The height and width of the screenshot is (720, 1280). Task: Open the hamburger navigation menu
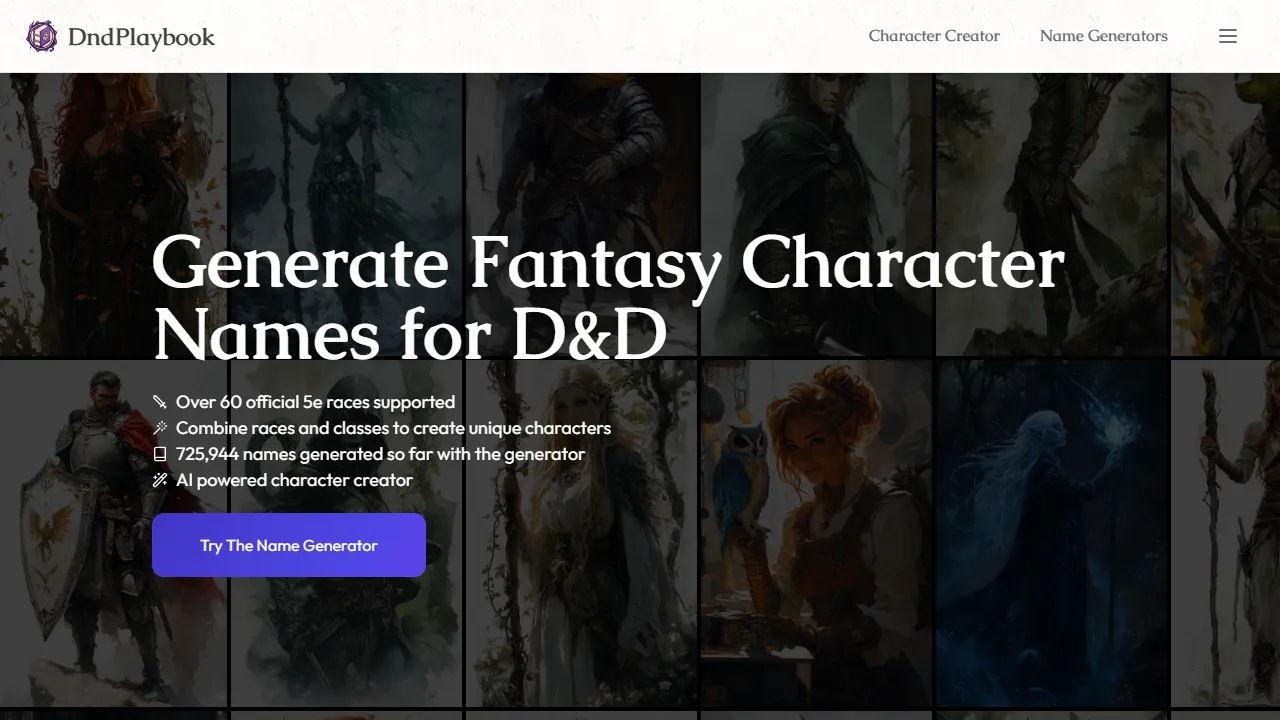[1228, 36]
